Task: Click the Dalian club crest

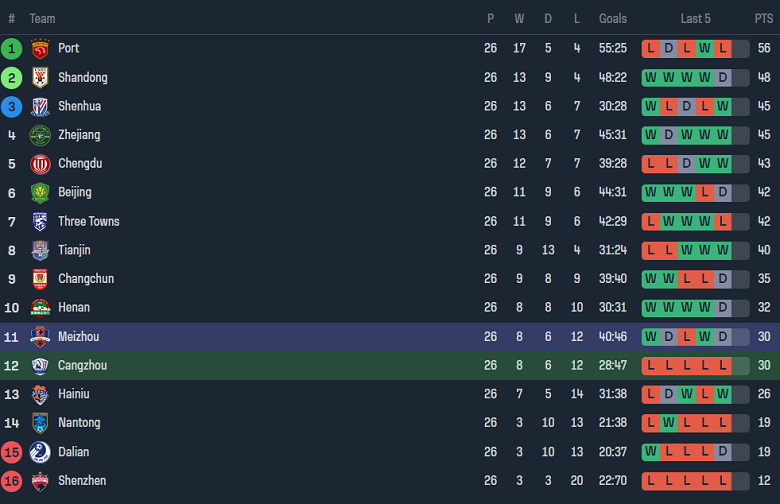Action: coord(40,452)
